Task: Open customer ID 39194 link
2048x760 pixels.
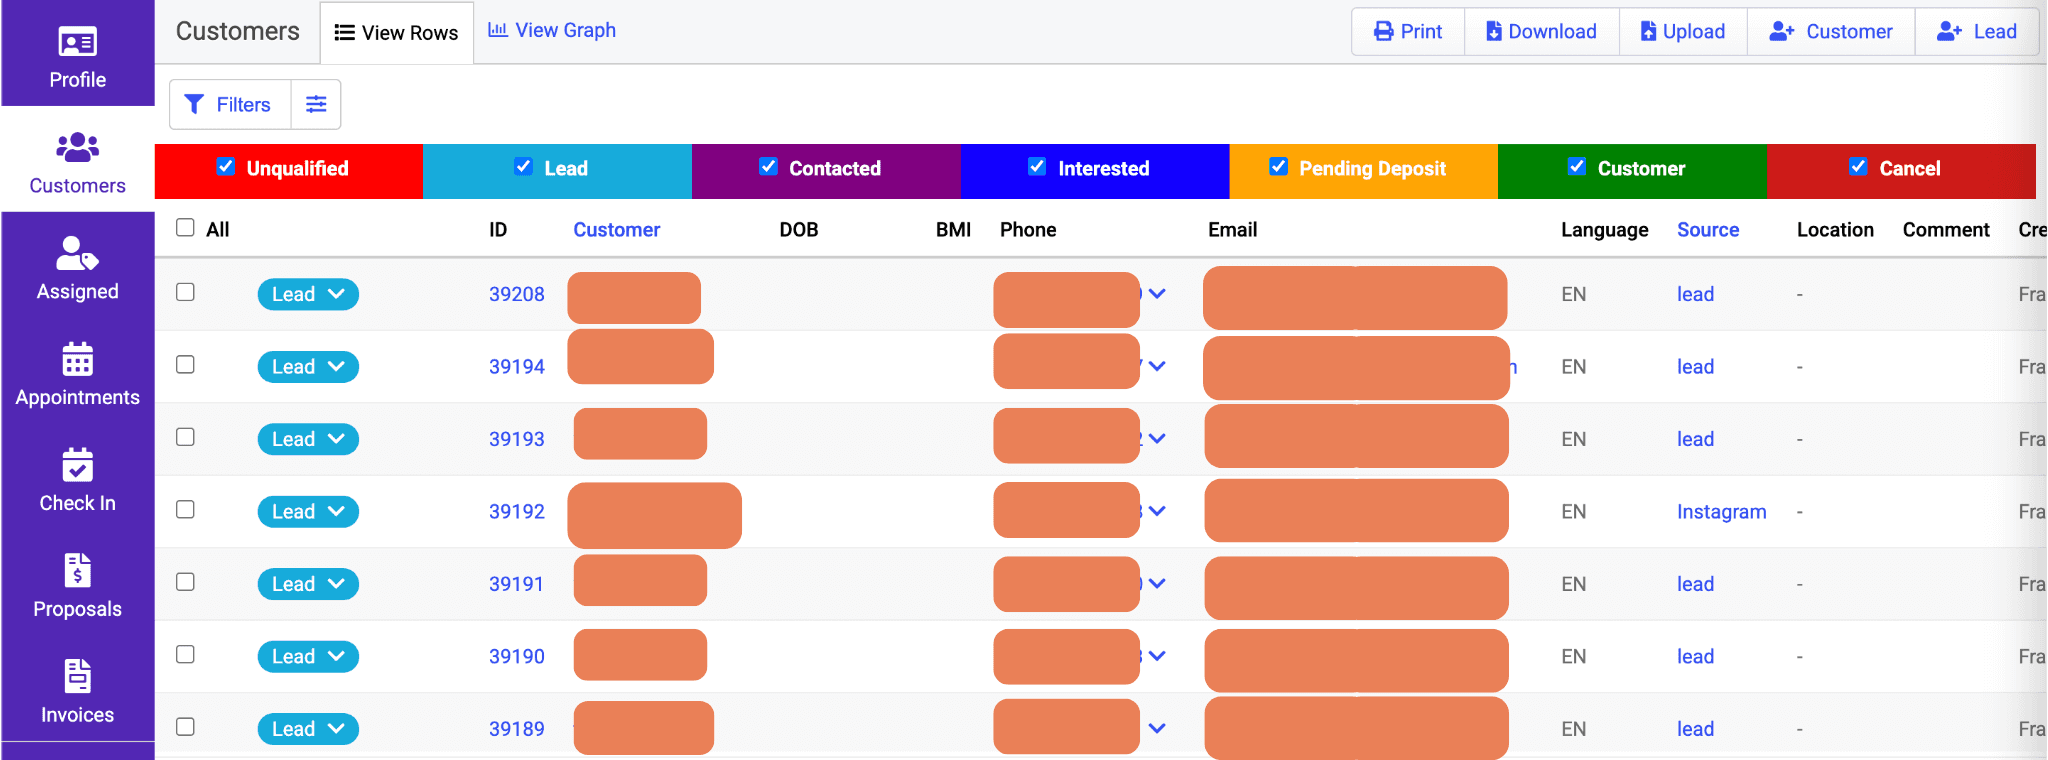Action: [x=517, y=367]
